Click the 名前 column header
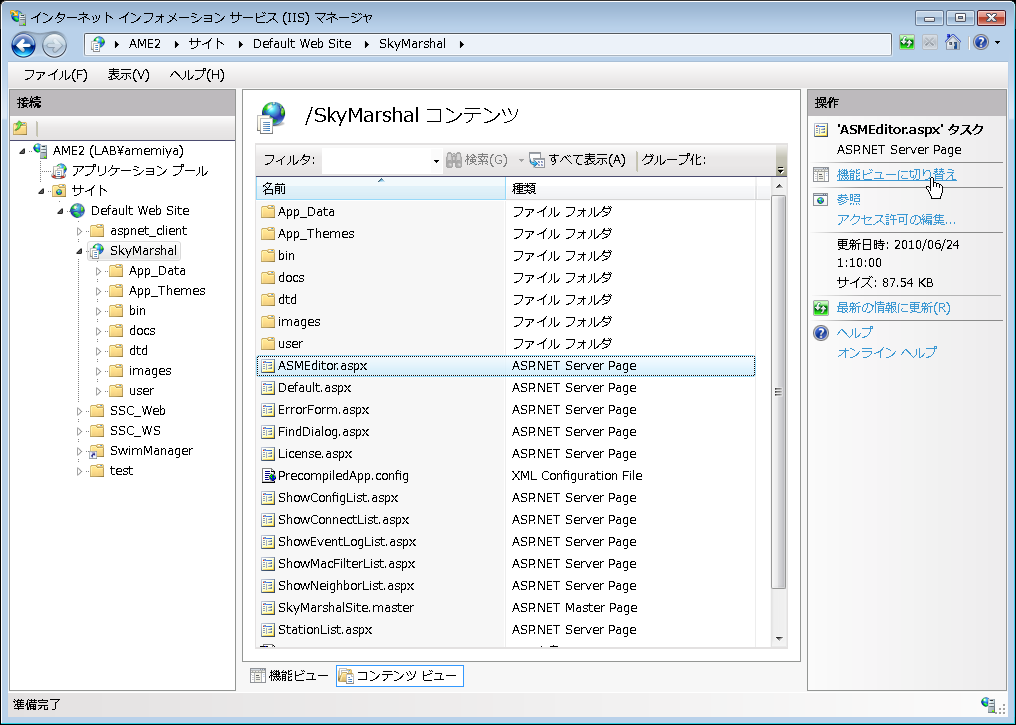Image resolution: width=1016 pixels, height=725 pixels. (x=381, y=189)
